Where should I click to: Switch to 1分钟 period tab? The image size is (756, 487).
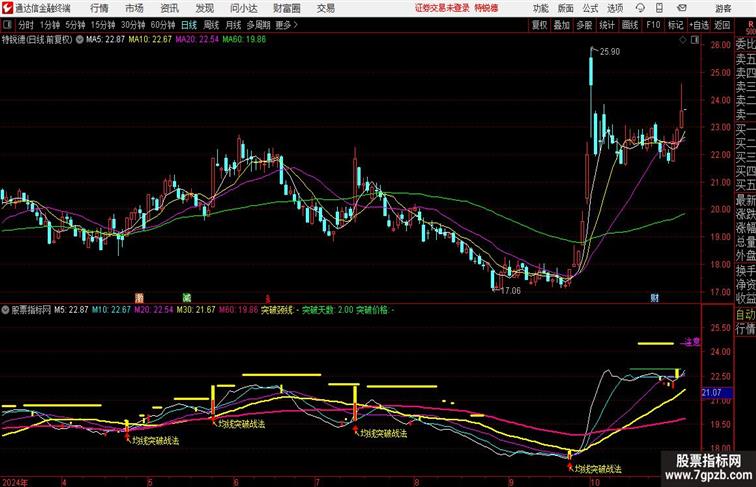[50, 25]
